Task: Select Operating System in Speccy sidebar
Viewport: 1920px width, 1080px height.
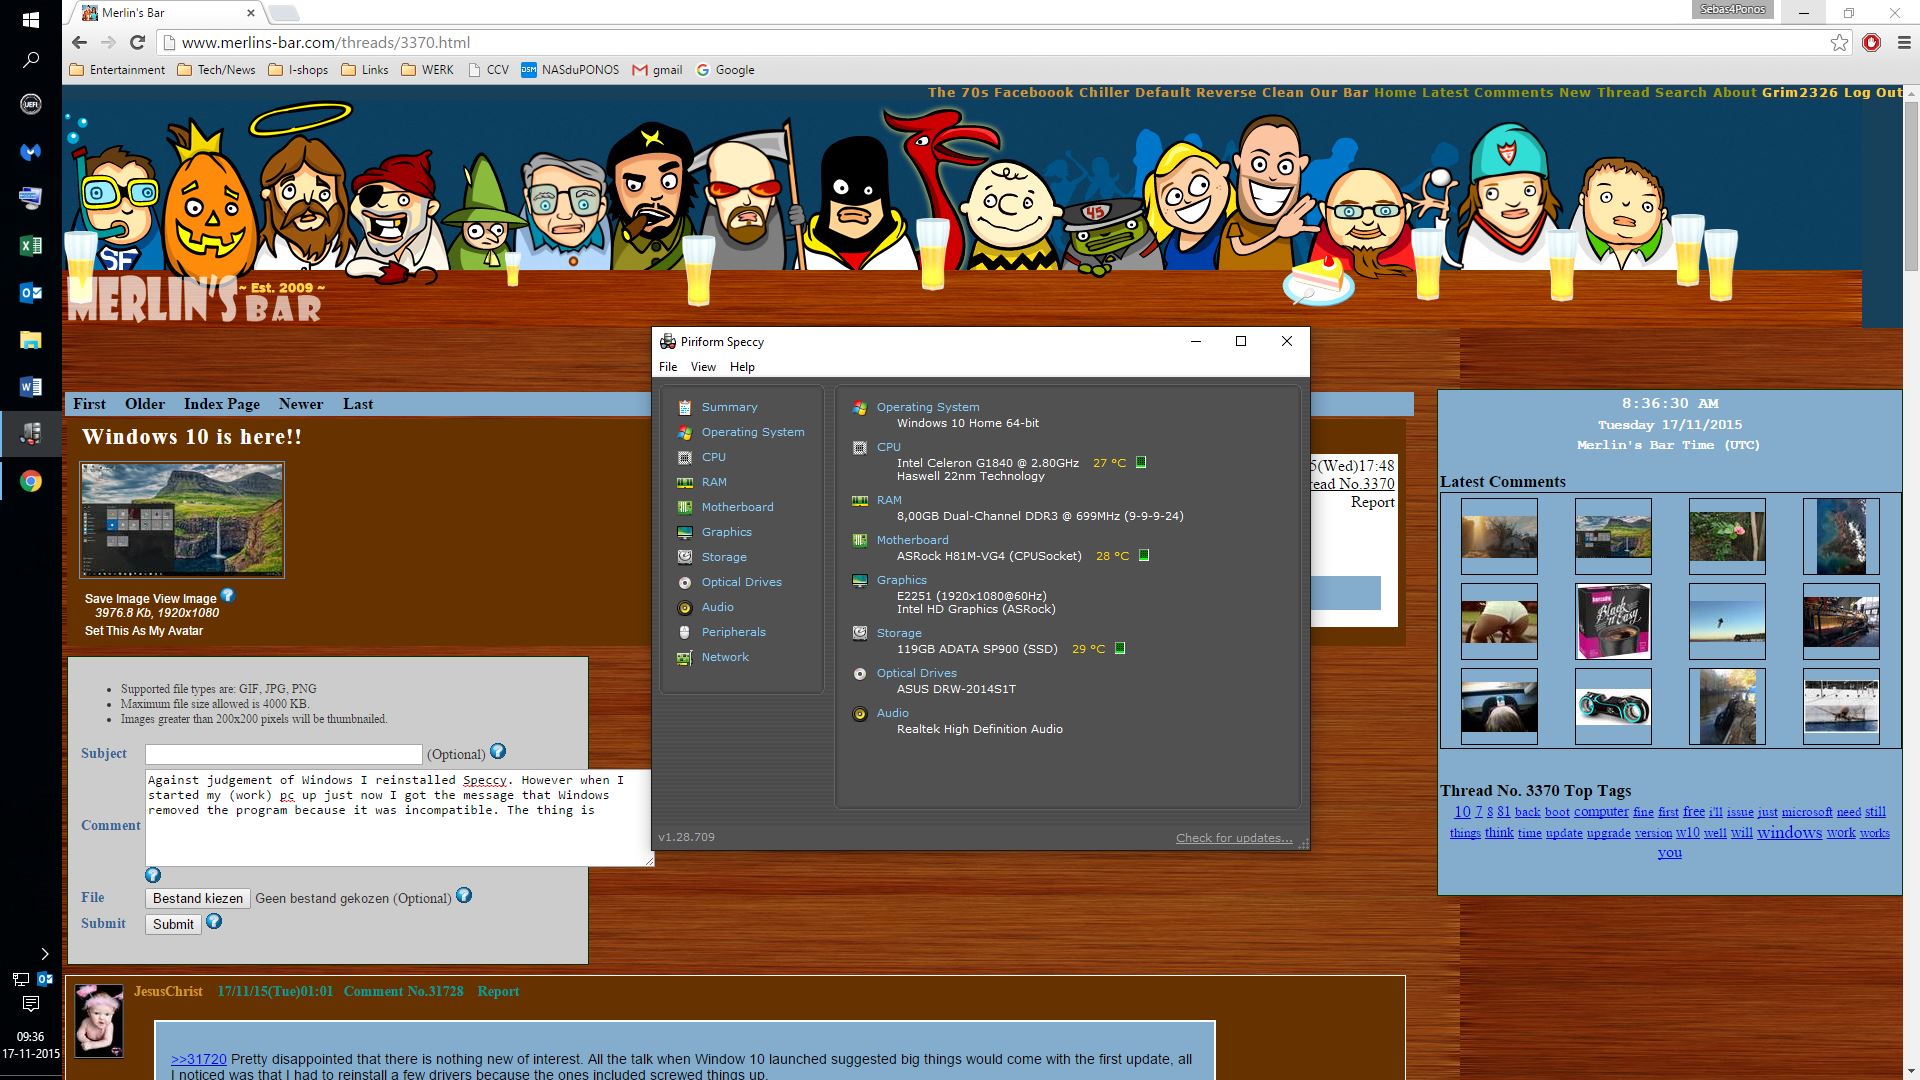Action: (752, 432)
